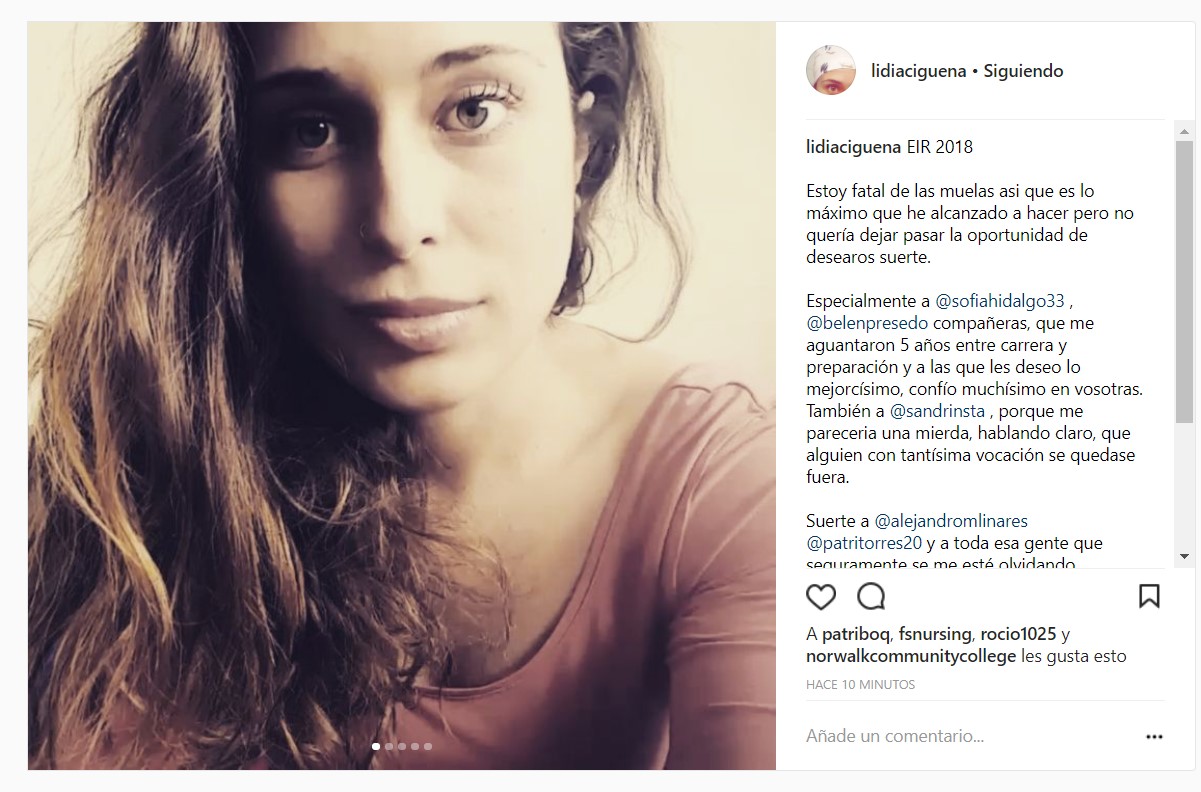Toggle the Siguiendo follow status
Viewport: 1201px width, 792px height.
click(1023, 71)
